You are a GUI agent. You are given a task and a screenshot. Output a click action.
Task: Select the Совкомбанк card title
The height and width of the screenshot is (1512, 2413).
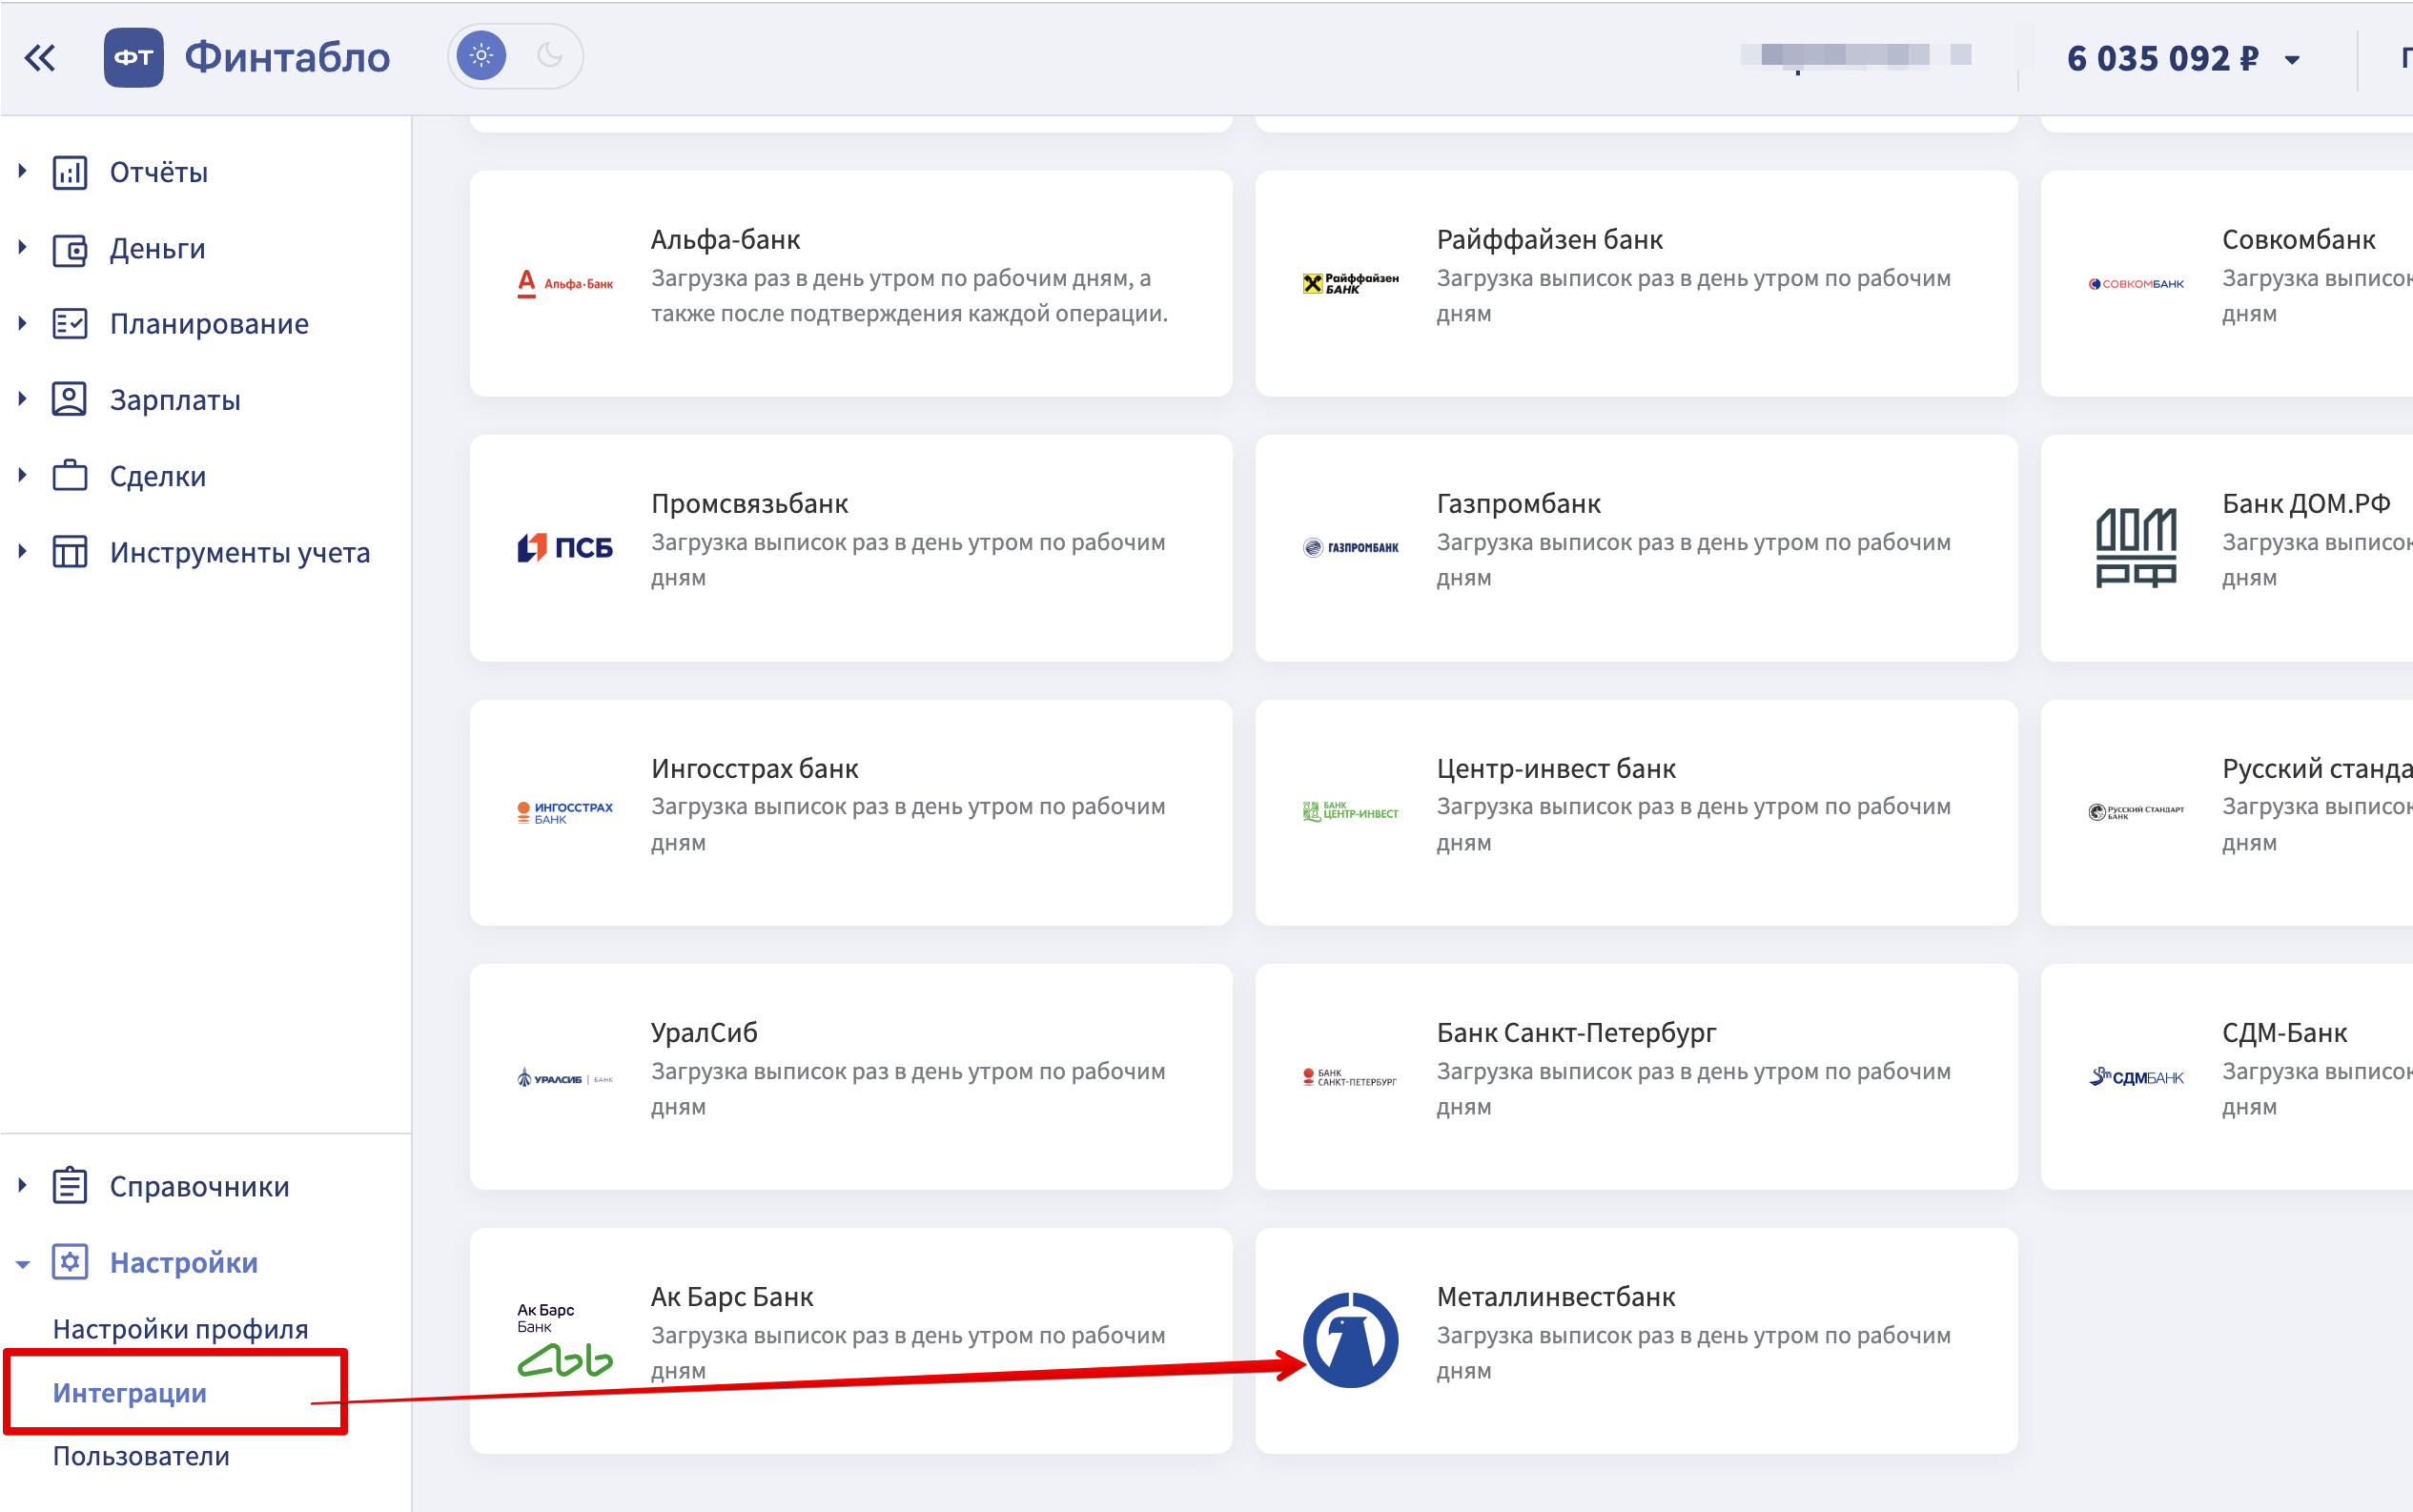pyautogui.click(x=2298, y=240)
